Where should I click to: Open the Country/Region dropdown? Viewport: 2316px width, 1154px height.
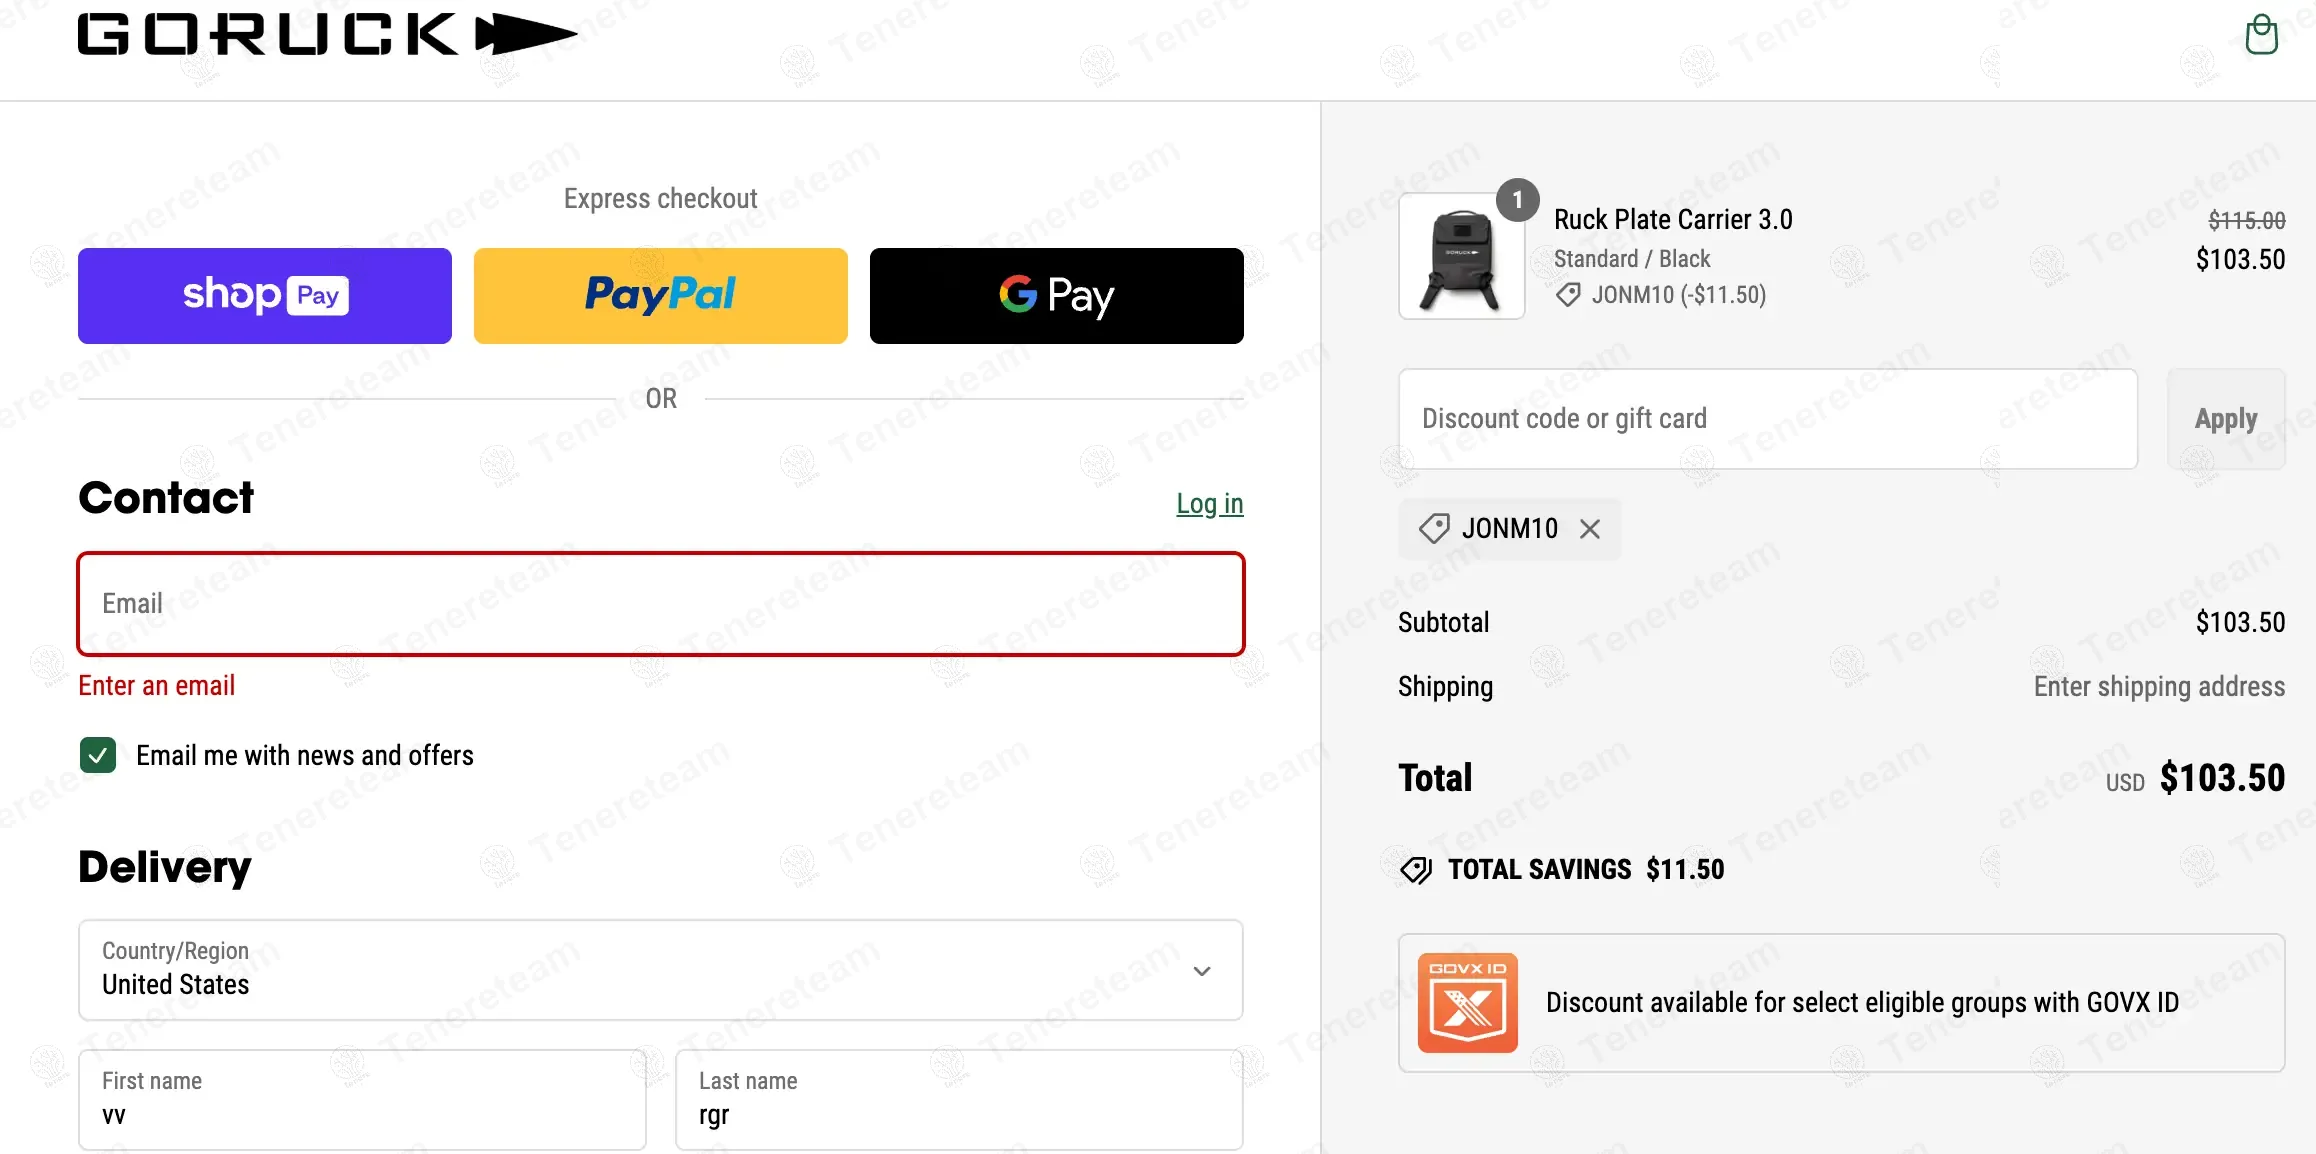pos(660,970)
